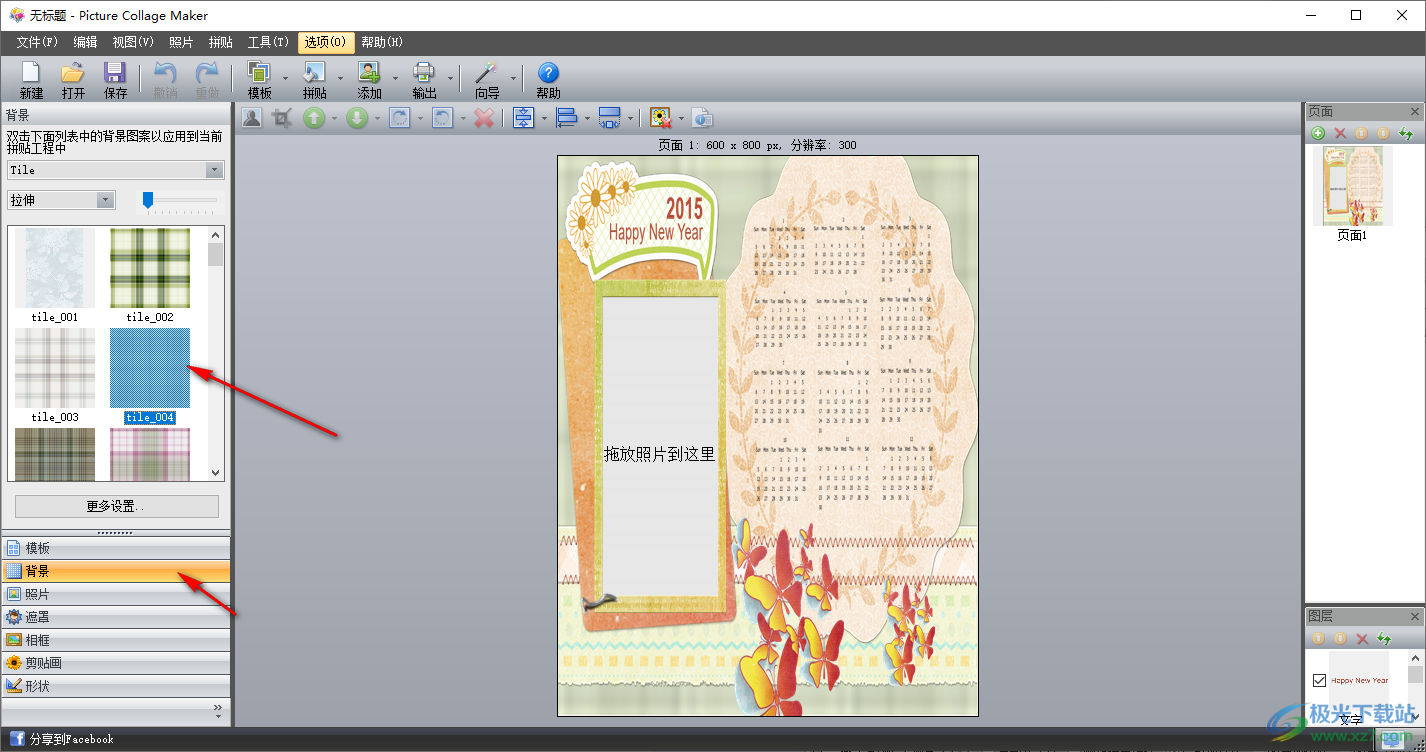Switch to 照片 sidebar section
Image resolution: width=1426 pixels, height=752 pixels.
tap(115, 594)
